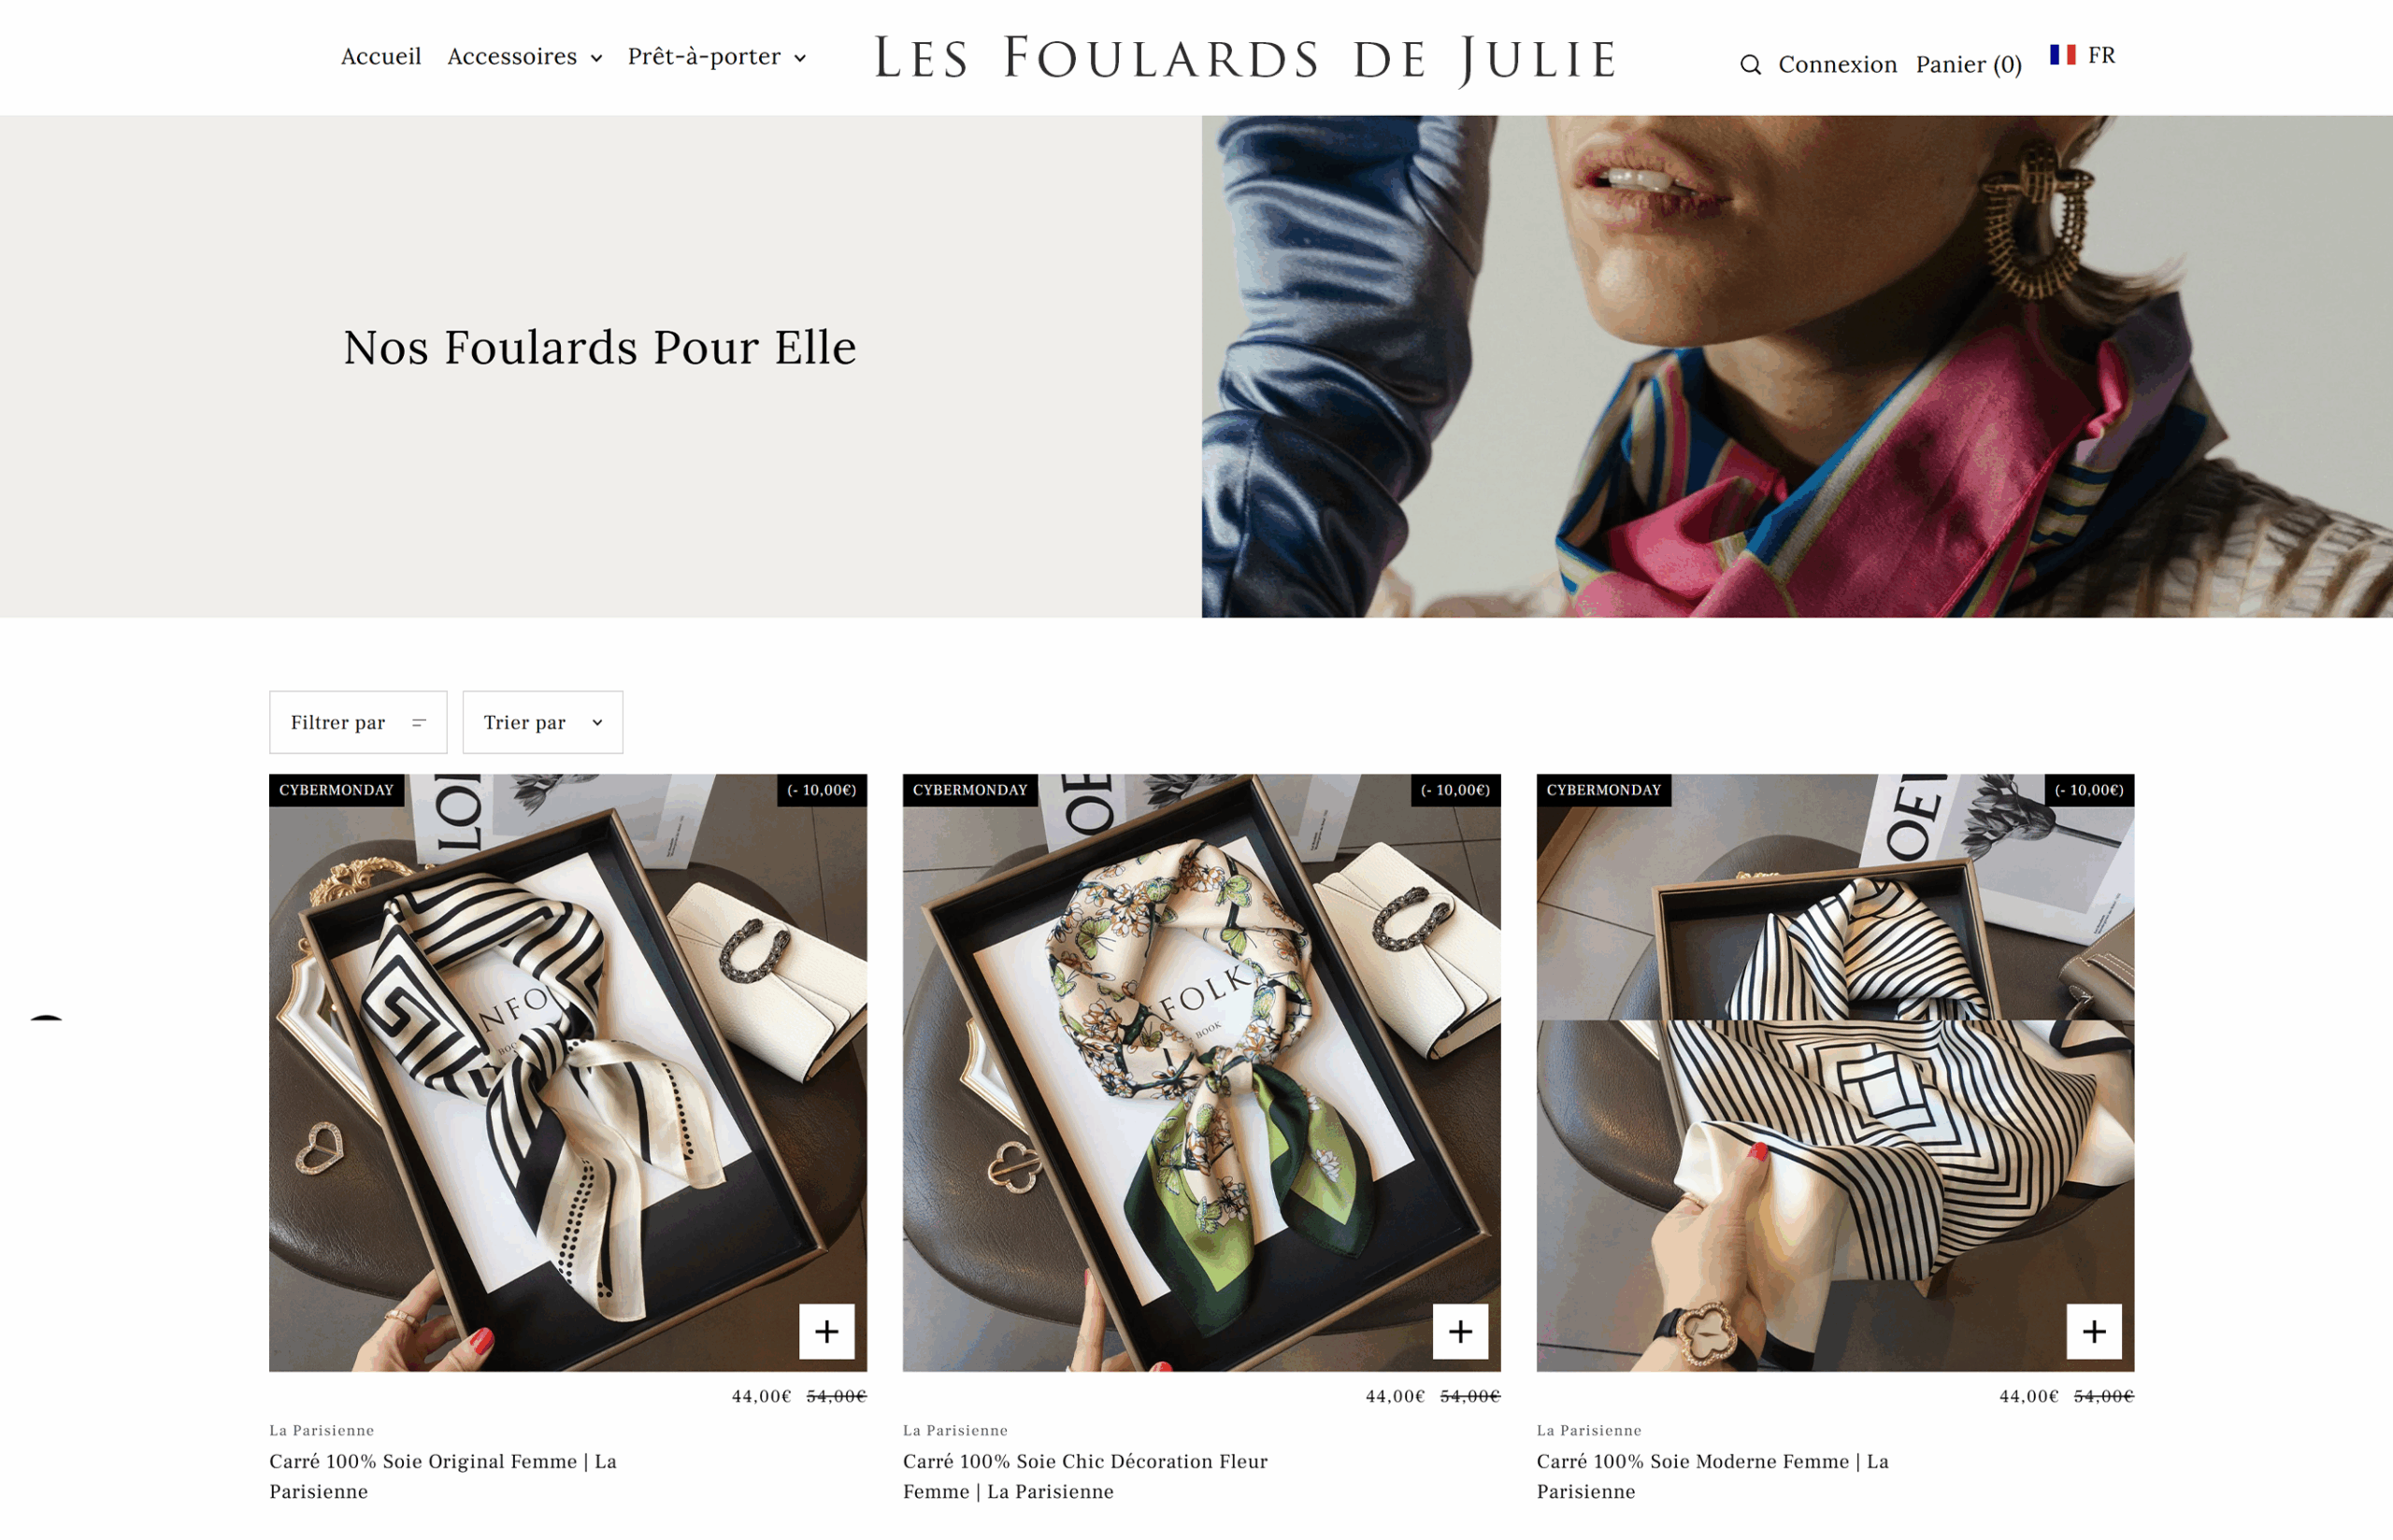Click the French flag language icon

click(2062, 55)
